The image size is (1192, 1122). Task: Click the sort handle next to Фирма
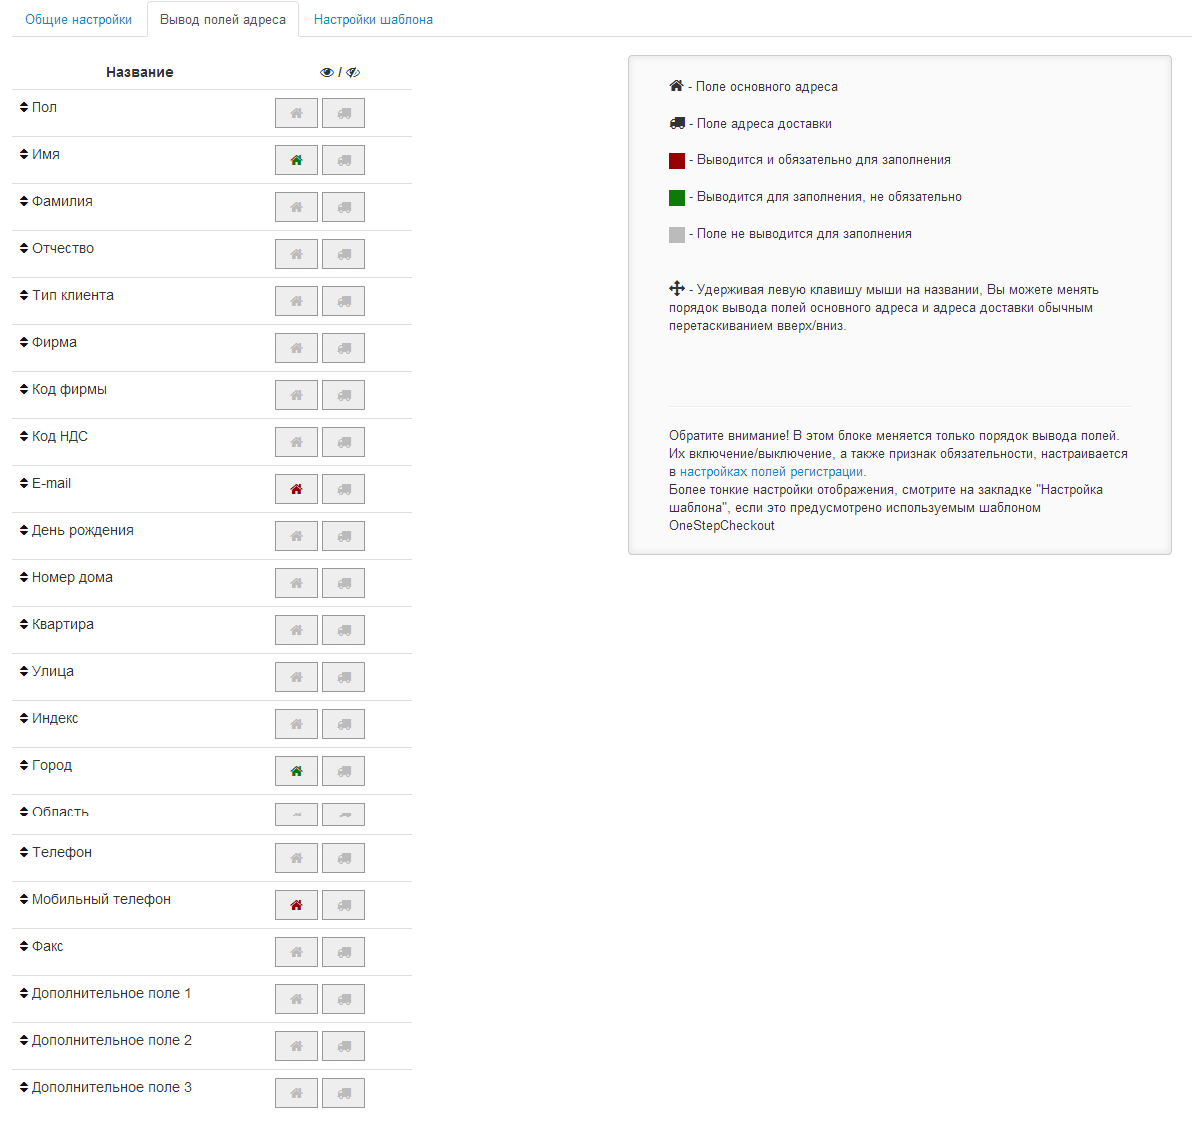pos(24,342)
